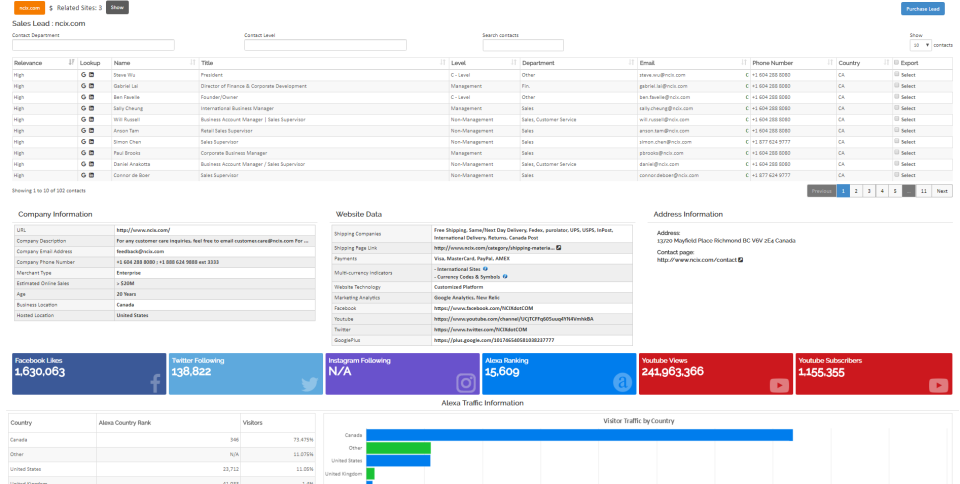Image resolution: width=960 pixels, height=484 pixels.
Task: Go to page 5 of contacts
Action: pos(894,191)
